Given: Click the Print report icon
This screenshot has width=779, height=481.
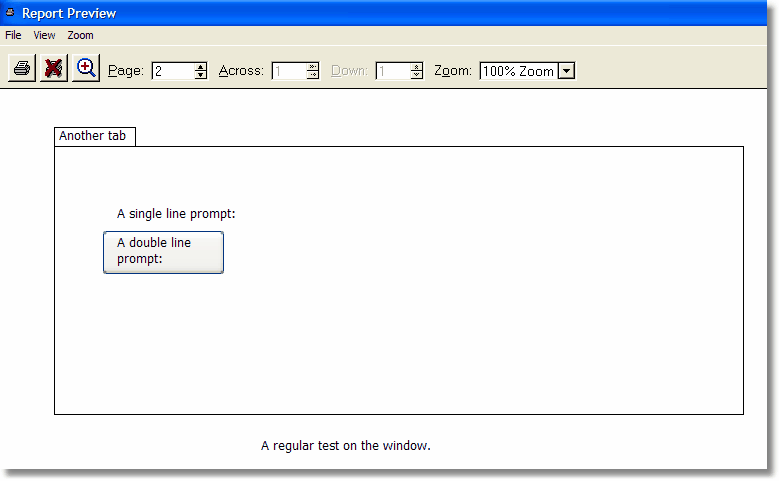Looking at the screenshot, I should (22, 68).
